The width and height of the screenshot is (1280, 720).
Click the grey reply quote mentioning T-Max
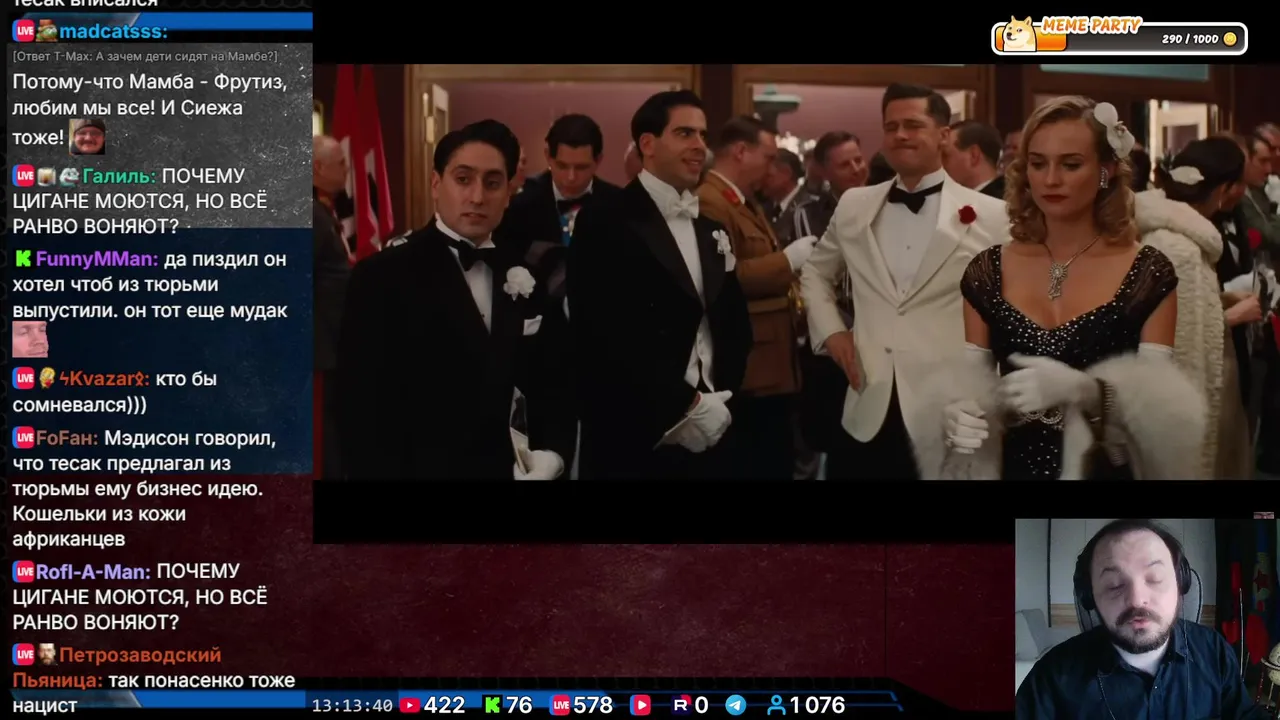coord(145,57)
